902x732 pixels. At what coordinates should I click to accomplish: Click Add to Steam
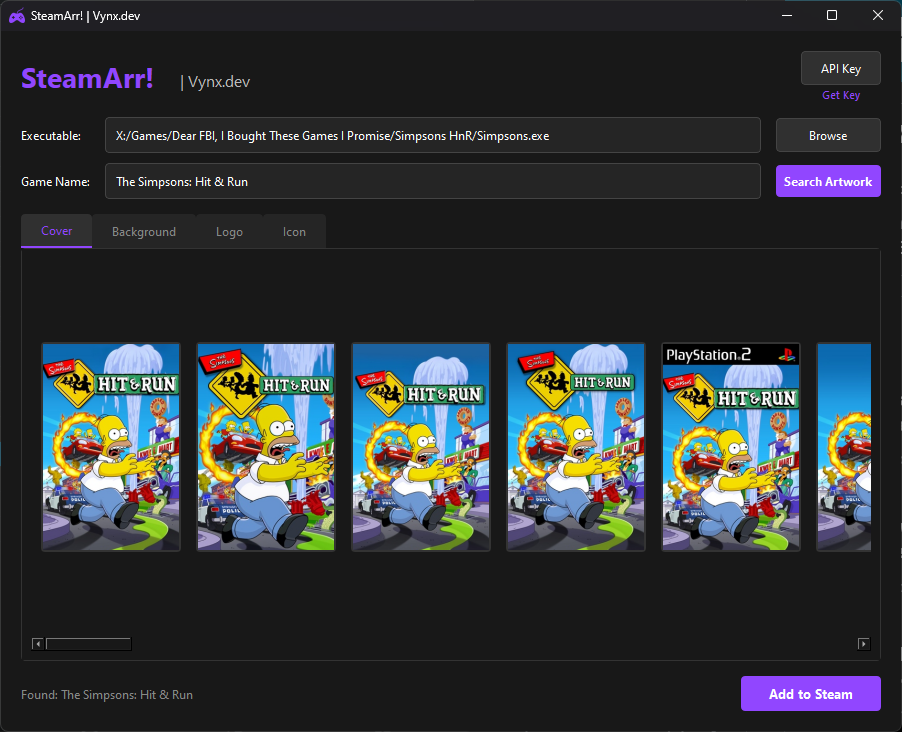(x=811, y=693)
